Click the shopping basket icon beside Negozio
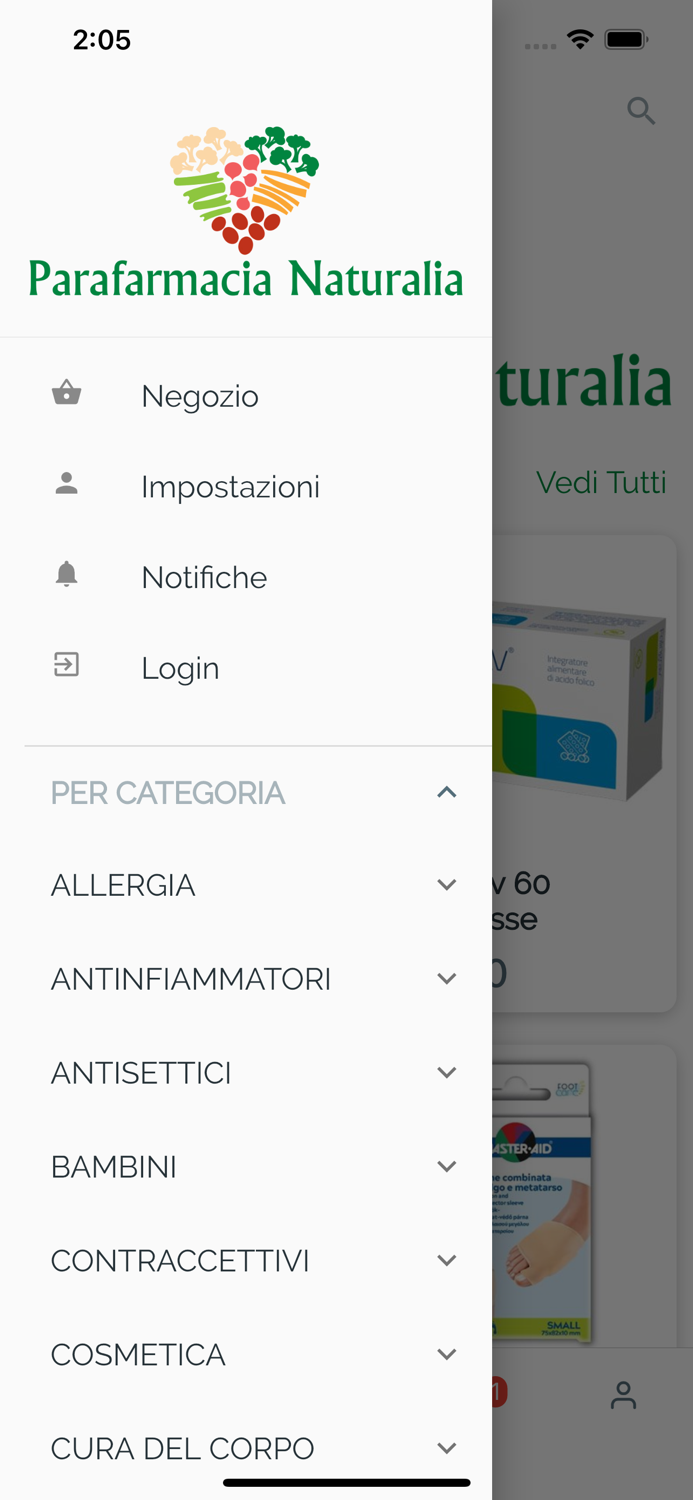The image size is (693, 1500). click(x=66, y=393)
